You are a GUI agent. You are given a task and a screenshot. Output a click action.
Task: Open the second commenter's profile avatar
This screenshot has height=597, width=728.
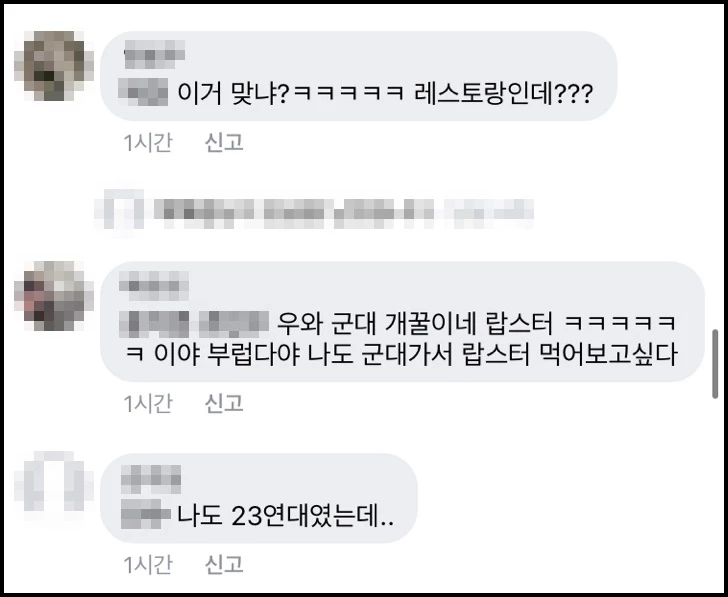[x=54, y=296]
